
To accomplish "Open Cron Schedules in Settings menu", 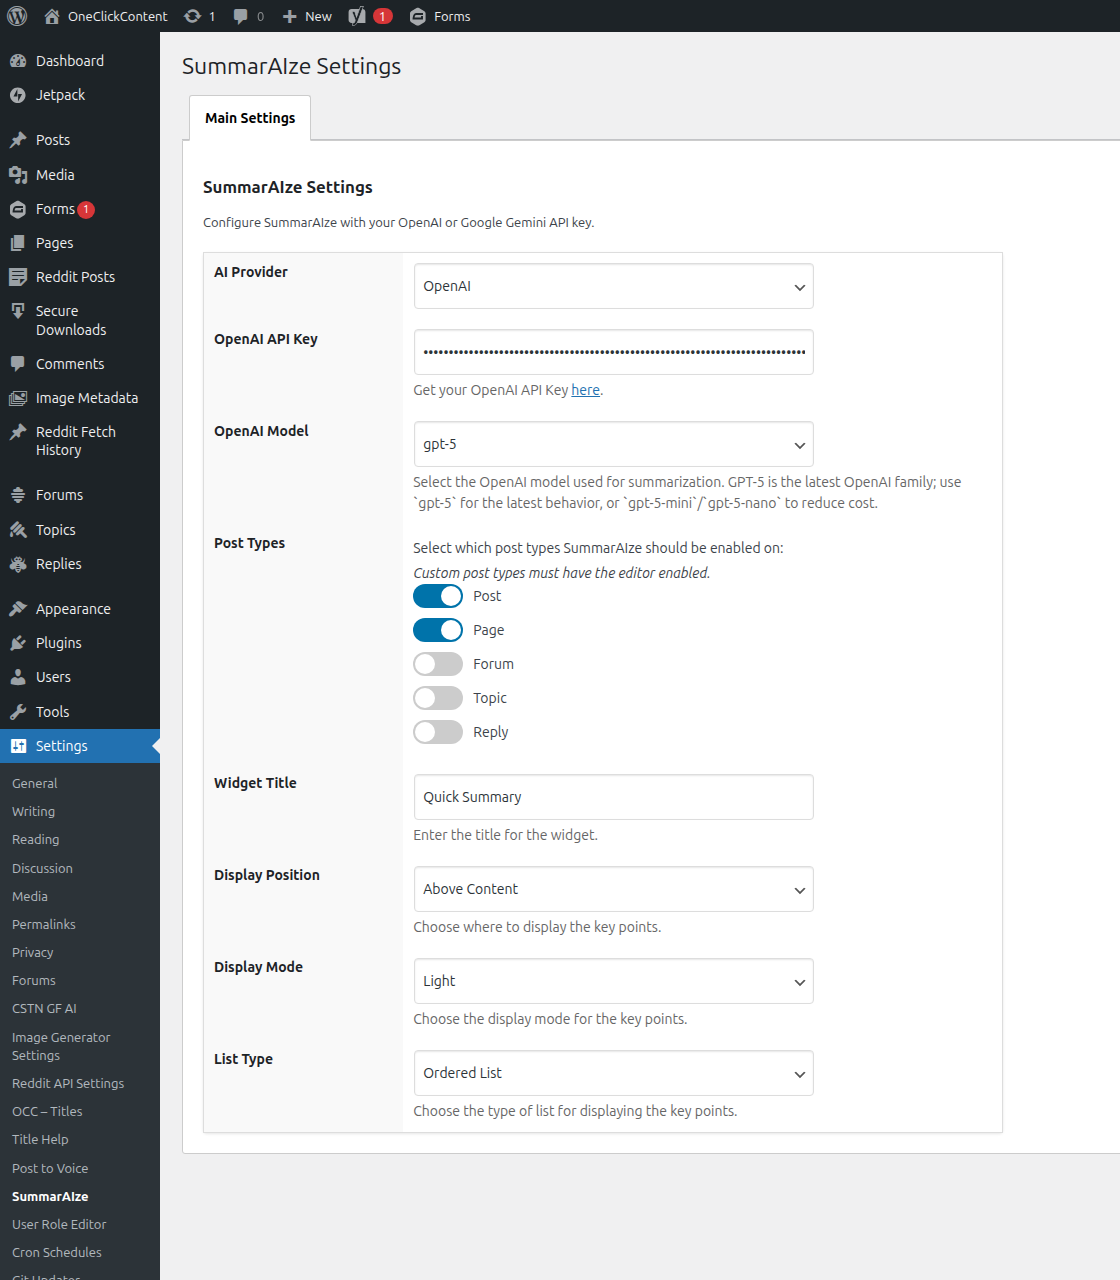I will pyautogui.click(x=56, y=1252).
